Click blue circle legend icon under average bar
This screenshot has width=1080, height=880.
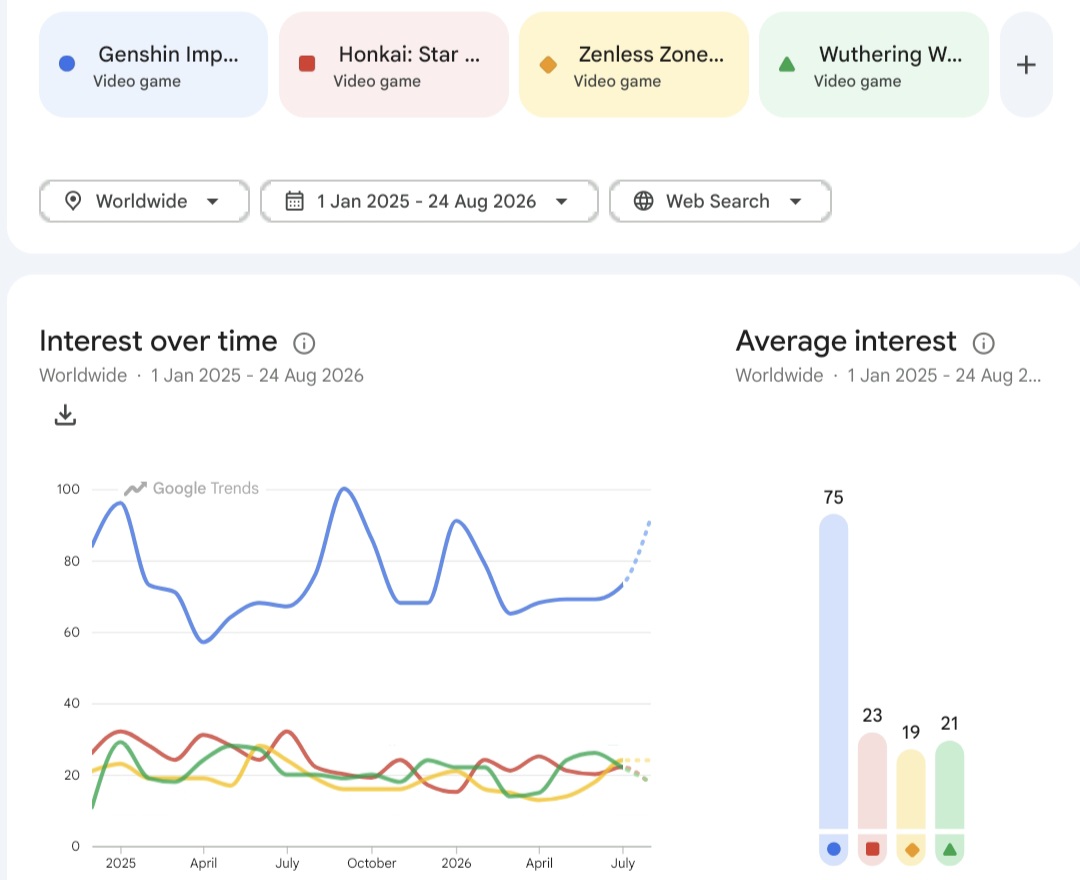(833, 849)
